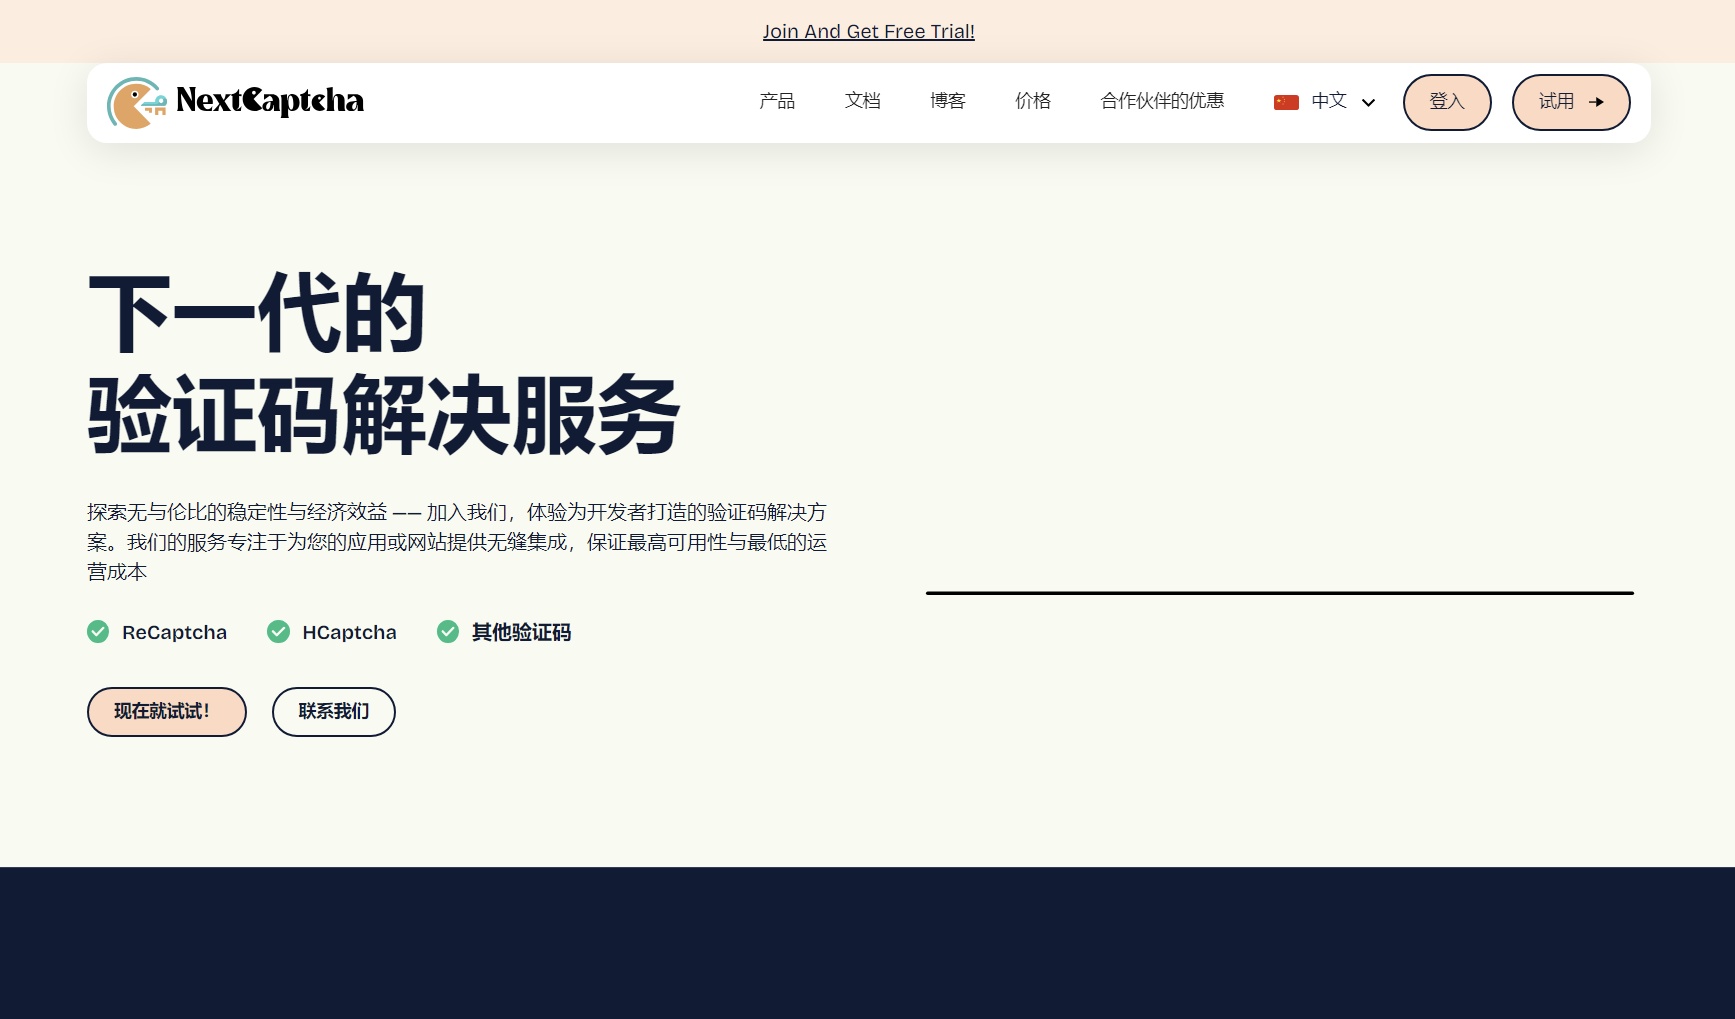The image size is (1735, 1019).
Task: Click the green checkmark beside ReCaptcha
Action: pyautogui.click(x=98, y=631)
